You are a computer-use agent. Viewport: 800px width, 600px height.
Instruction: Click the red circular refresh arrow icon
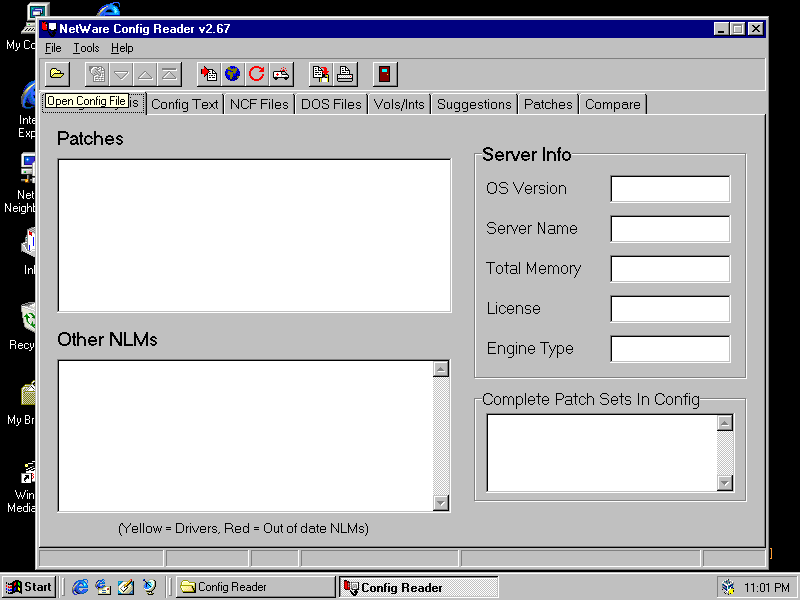coord(257,73)
